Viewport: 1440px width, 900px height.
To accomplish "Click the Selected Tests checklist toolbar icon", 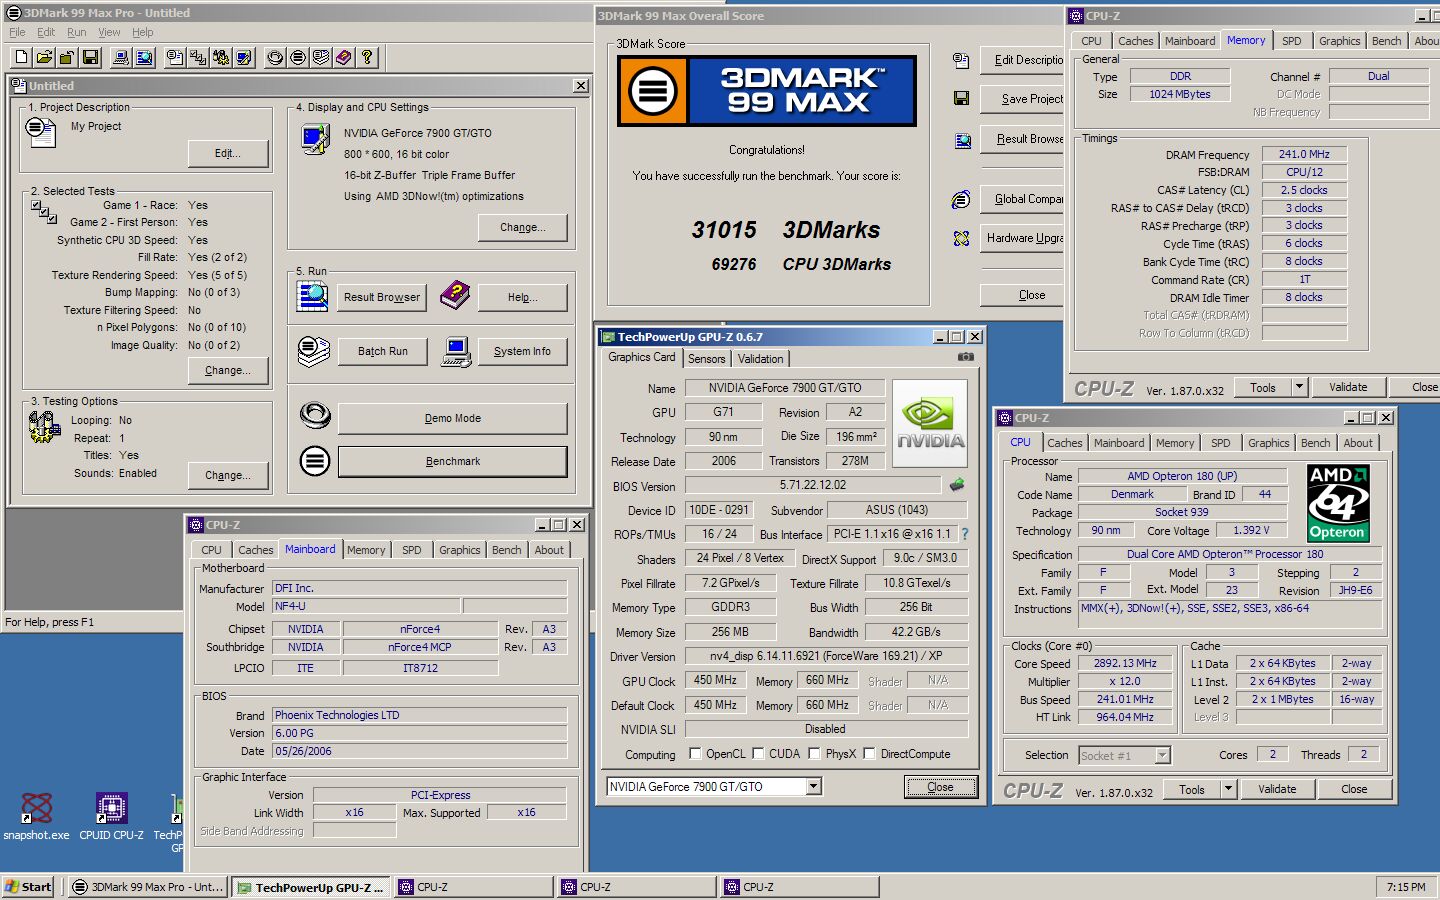I will point(198,57).
